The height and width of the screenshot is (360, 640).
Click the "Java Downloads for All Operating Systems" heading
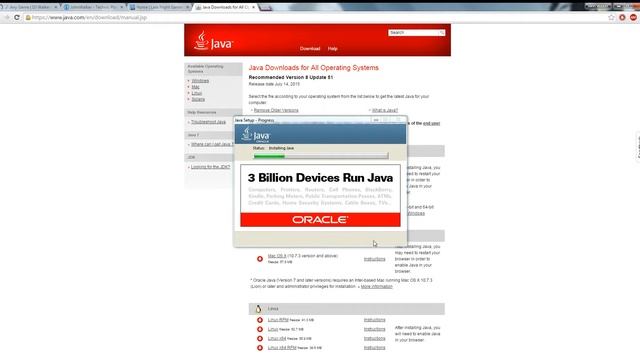click(x=313, y=68)
